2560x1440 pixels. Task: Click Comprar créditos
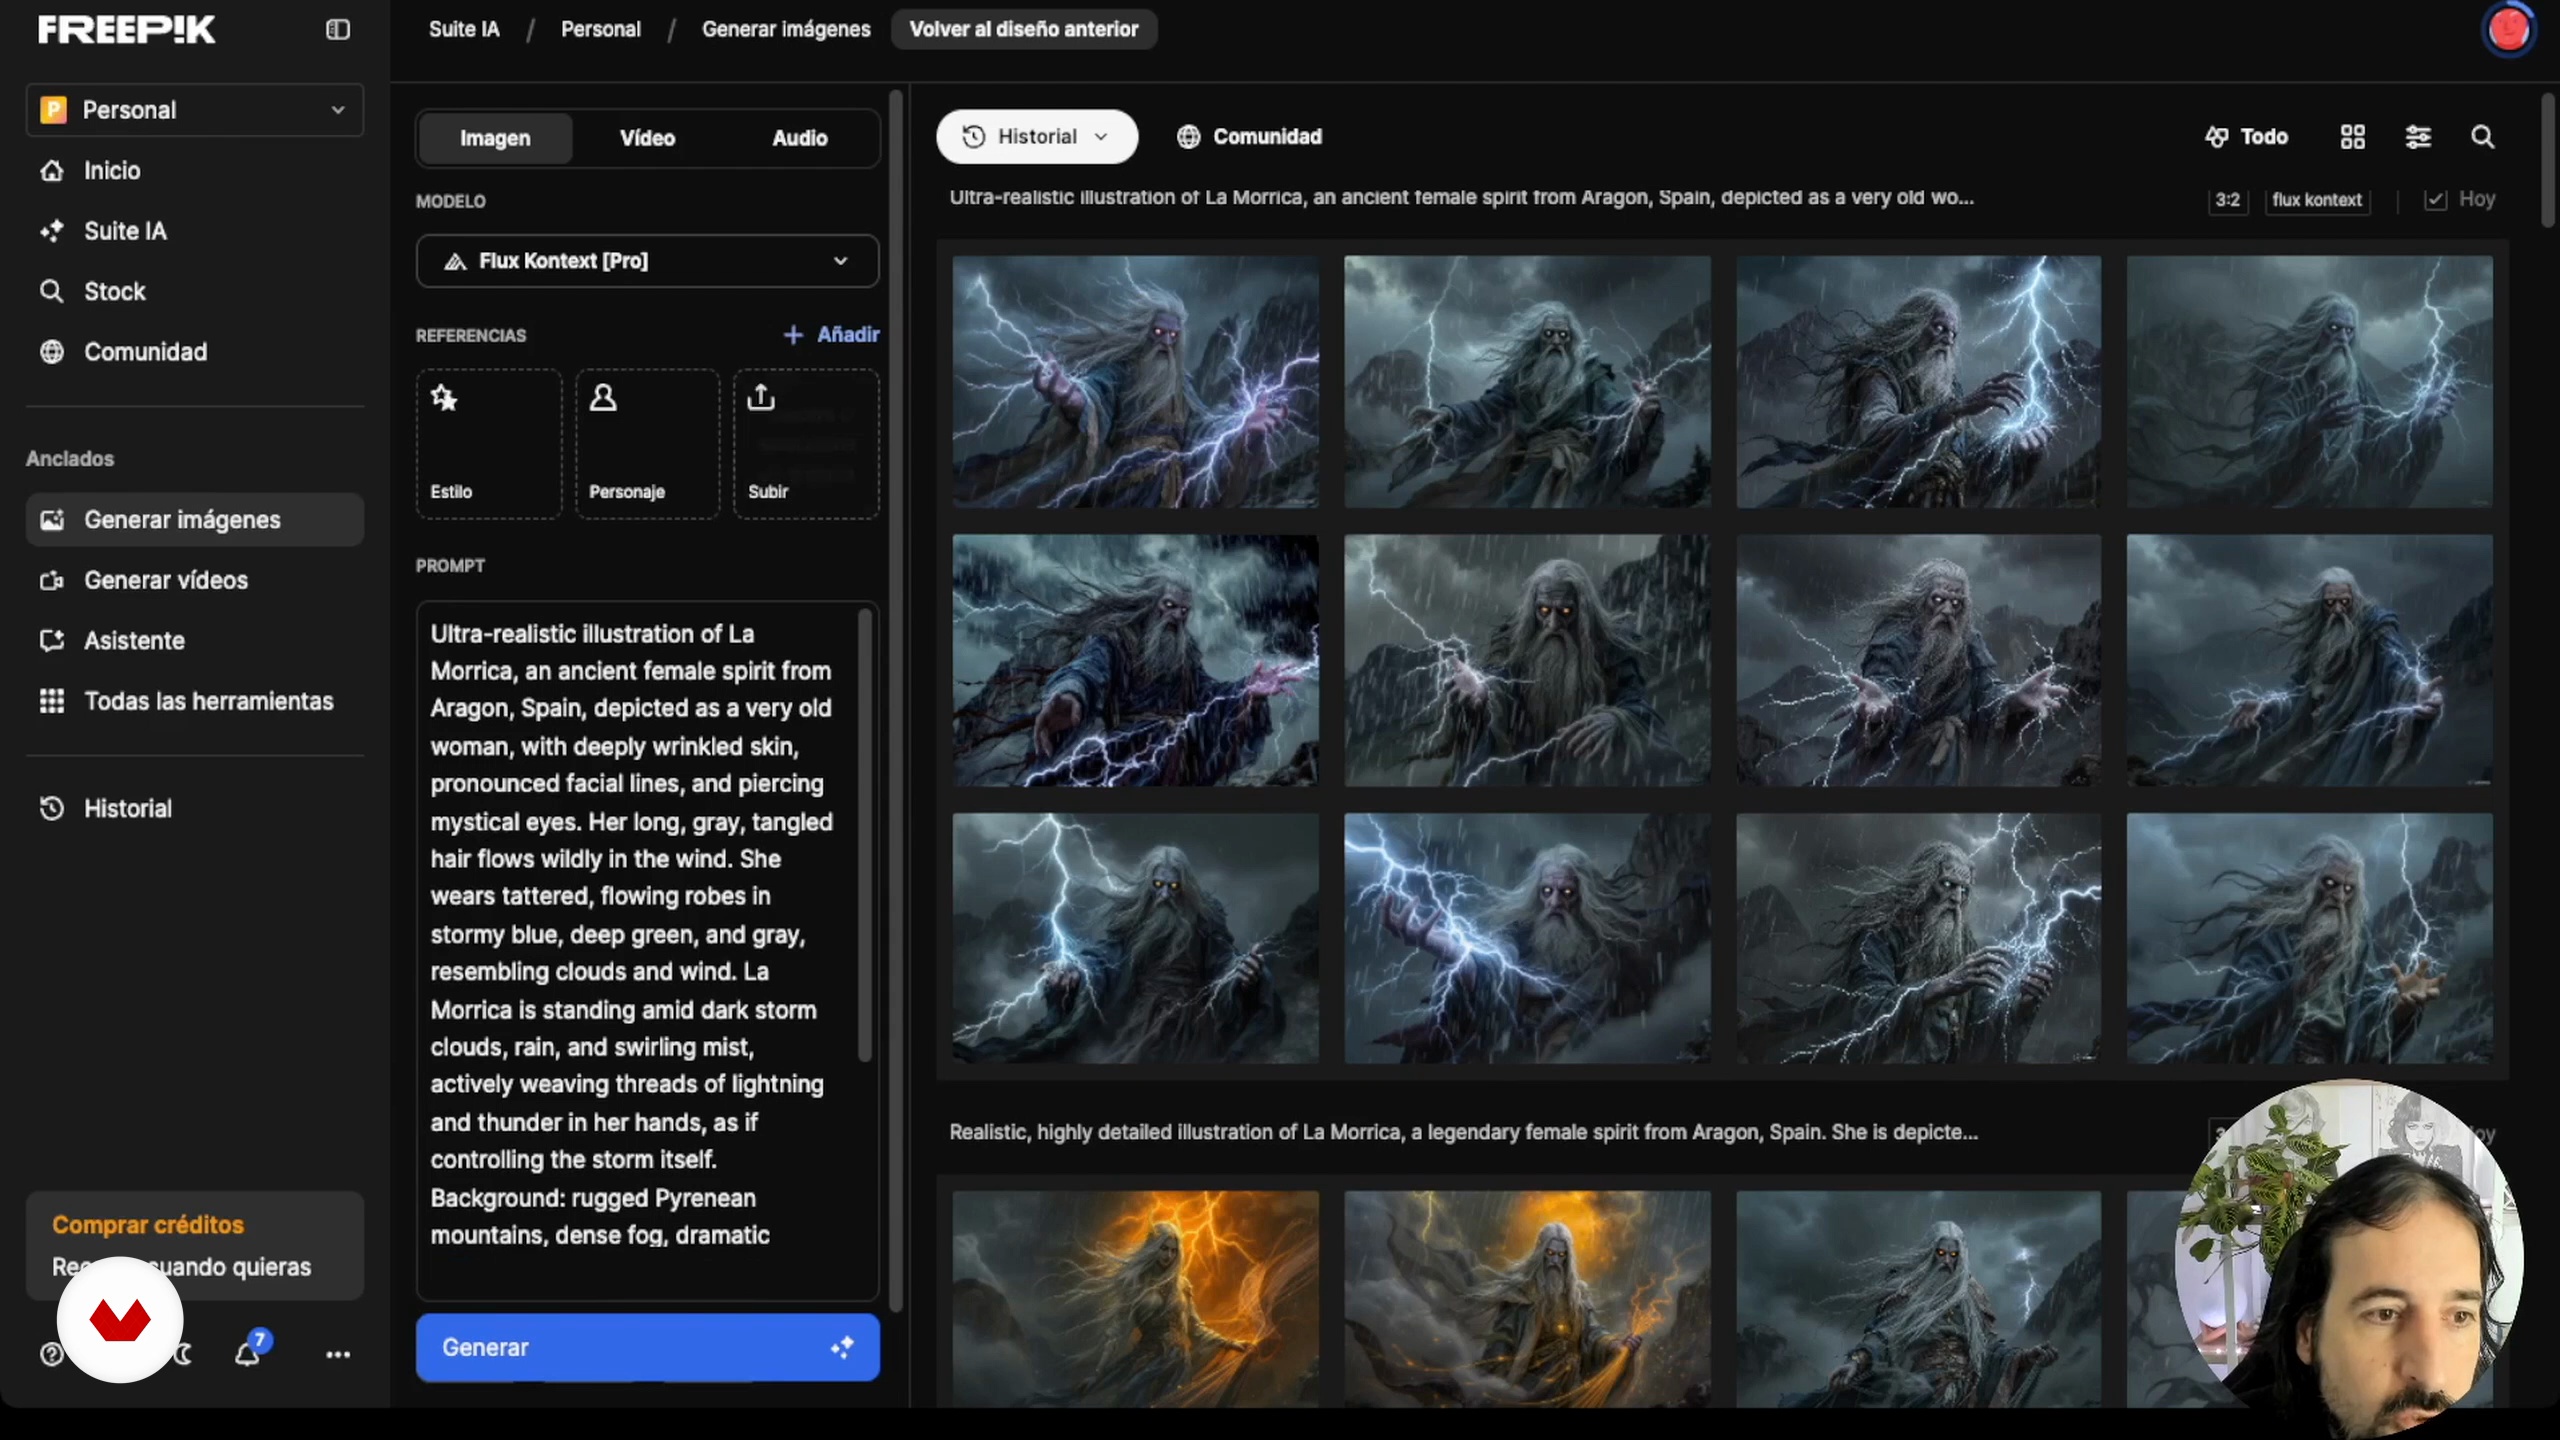pyautogui.click(x=148, y=1225)
